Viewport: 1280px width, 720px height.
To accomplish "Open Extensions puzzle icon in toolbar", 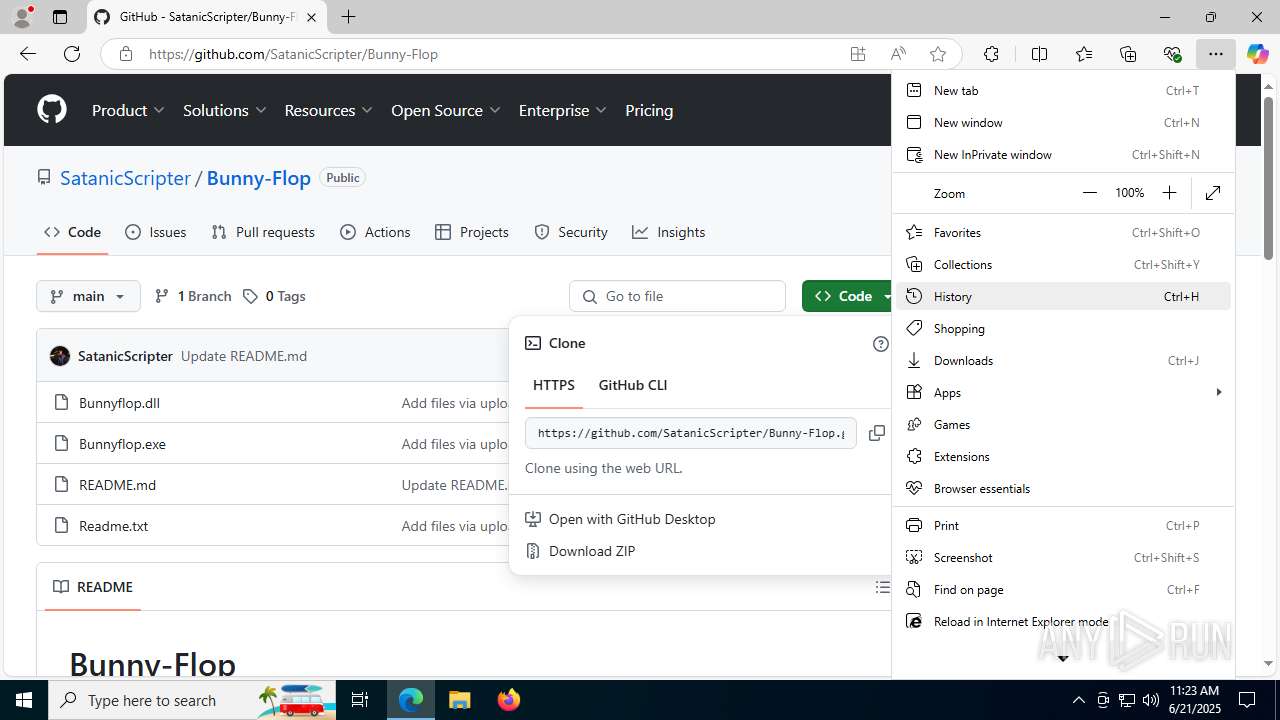I will tap(991, 54).
